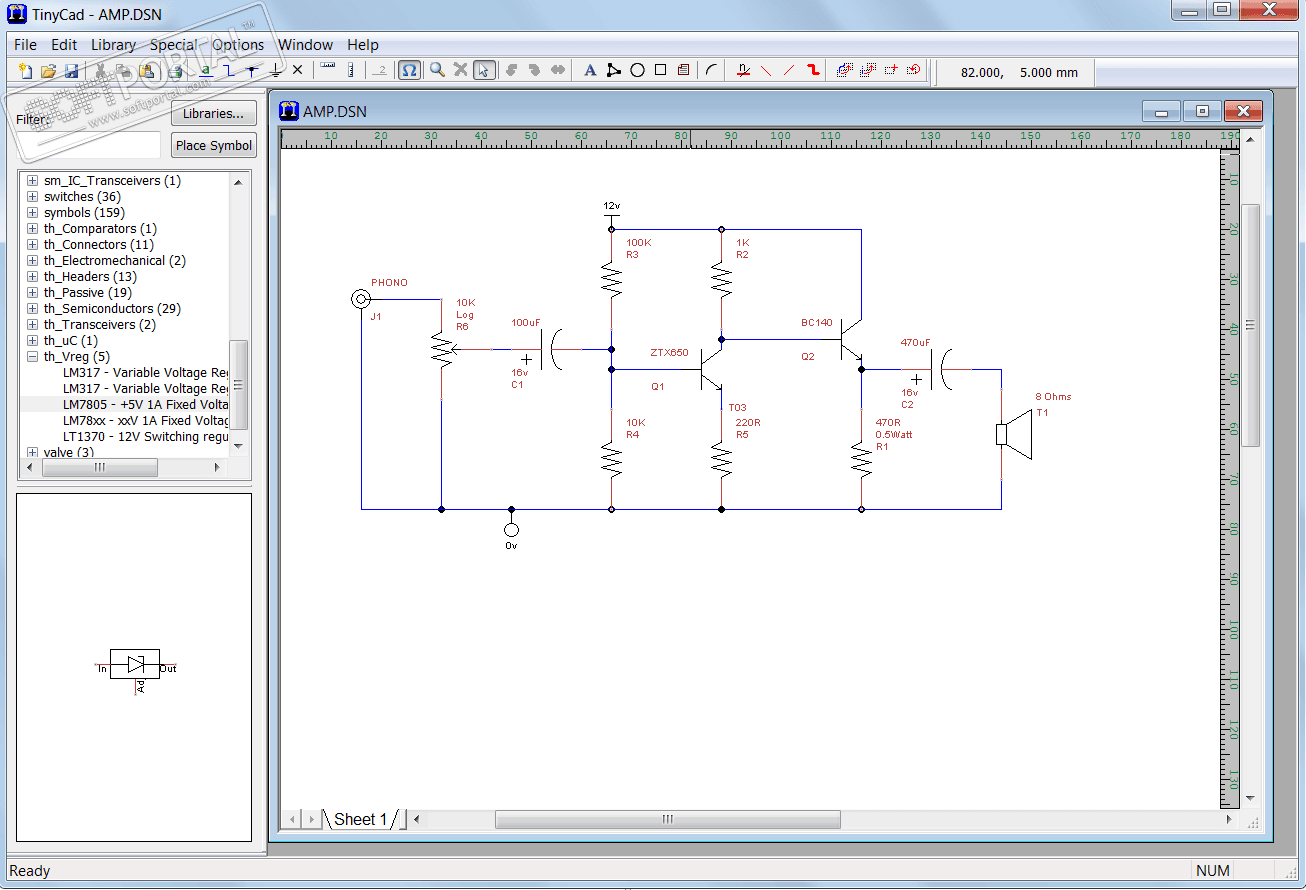Pick the rectangle drawing tool
This screenshot has width=1306, height=890.
tap(660, 70)
